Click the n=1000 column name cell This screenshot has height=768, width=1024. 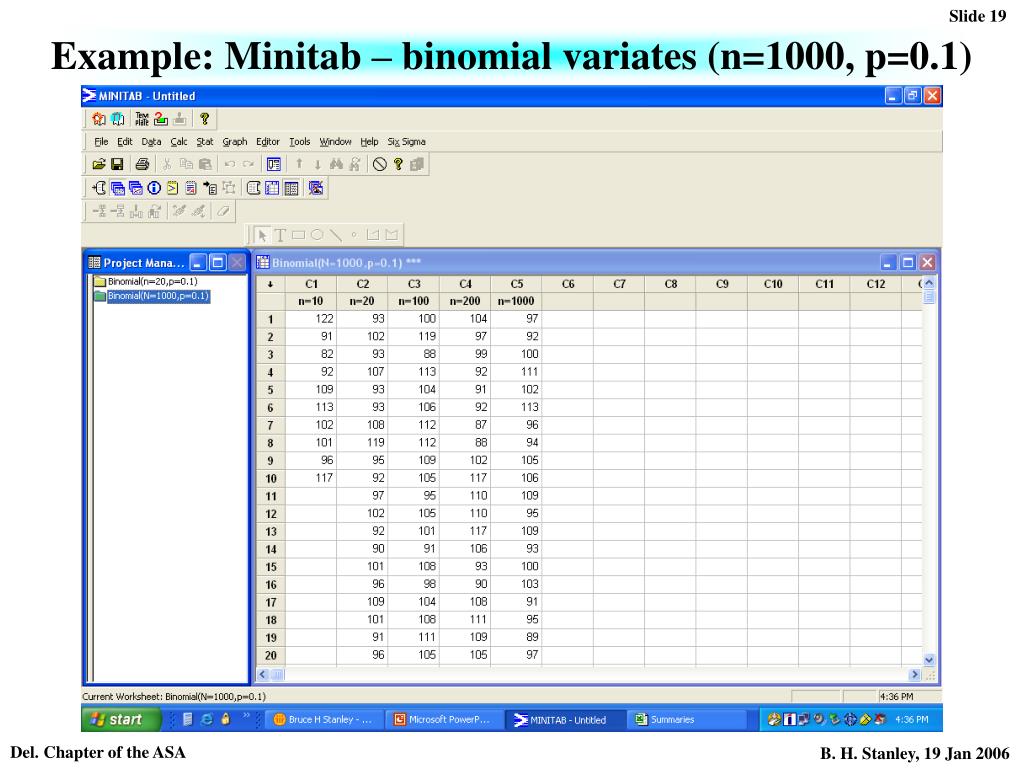coord(516,301)
